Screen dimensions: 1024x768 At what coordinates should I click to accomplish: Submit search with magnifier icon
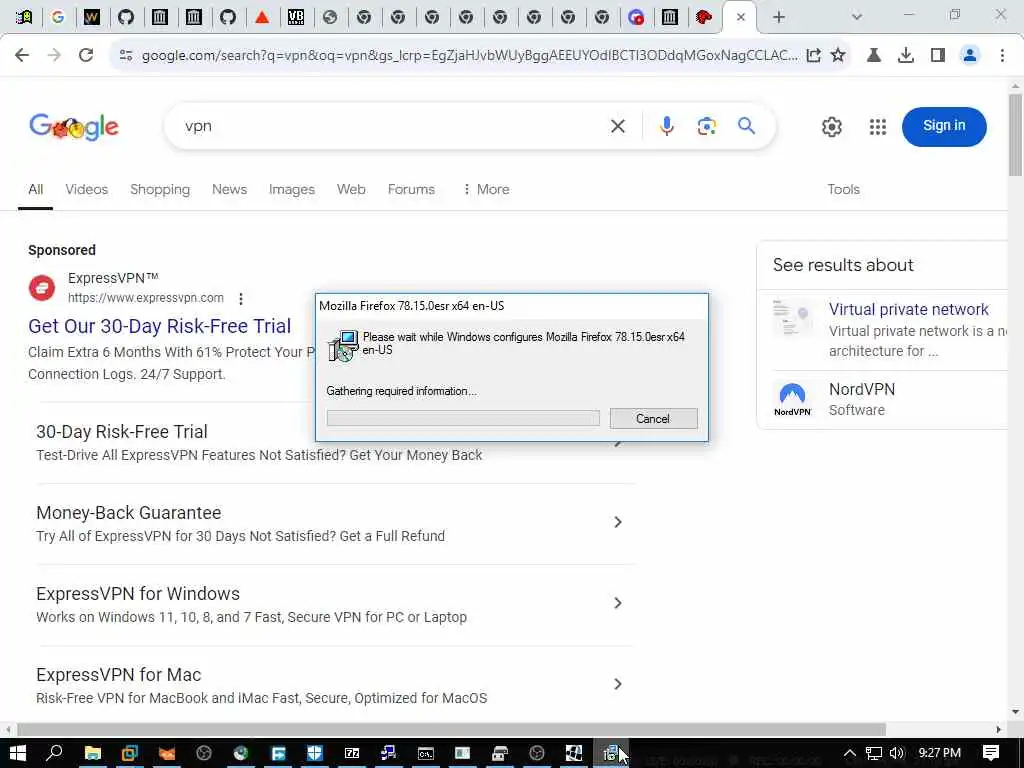[746, 125]
